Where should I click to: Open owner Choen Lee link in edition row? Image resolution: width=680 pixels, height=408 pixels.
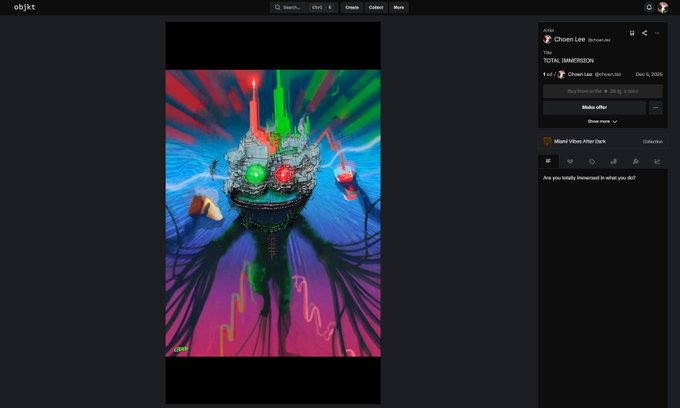[580, 74]
